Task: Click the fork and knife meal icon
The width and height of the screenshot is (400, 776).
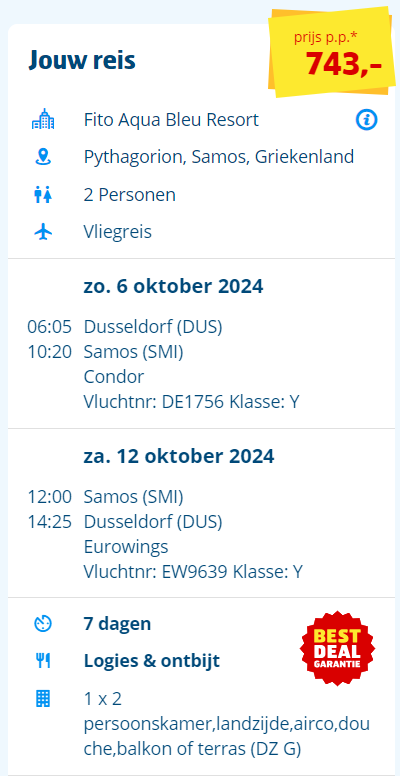Action: [x=43, y=661]
